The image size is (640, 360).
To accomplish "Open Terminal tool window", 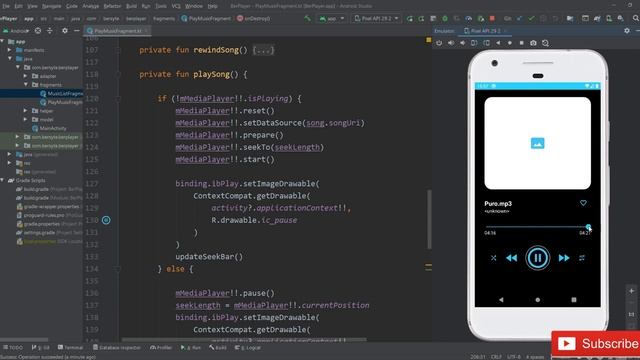I will pos(70,347).
